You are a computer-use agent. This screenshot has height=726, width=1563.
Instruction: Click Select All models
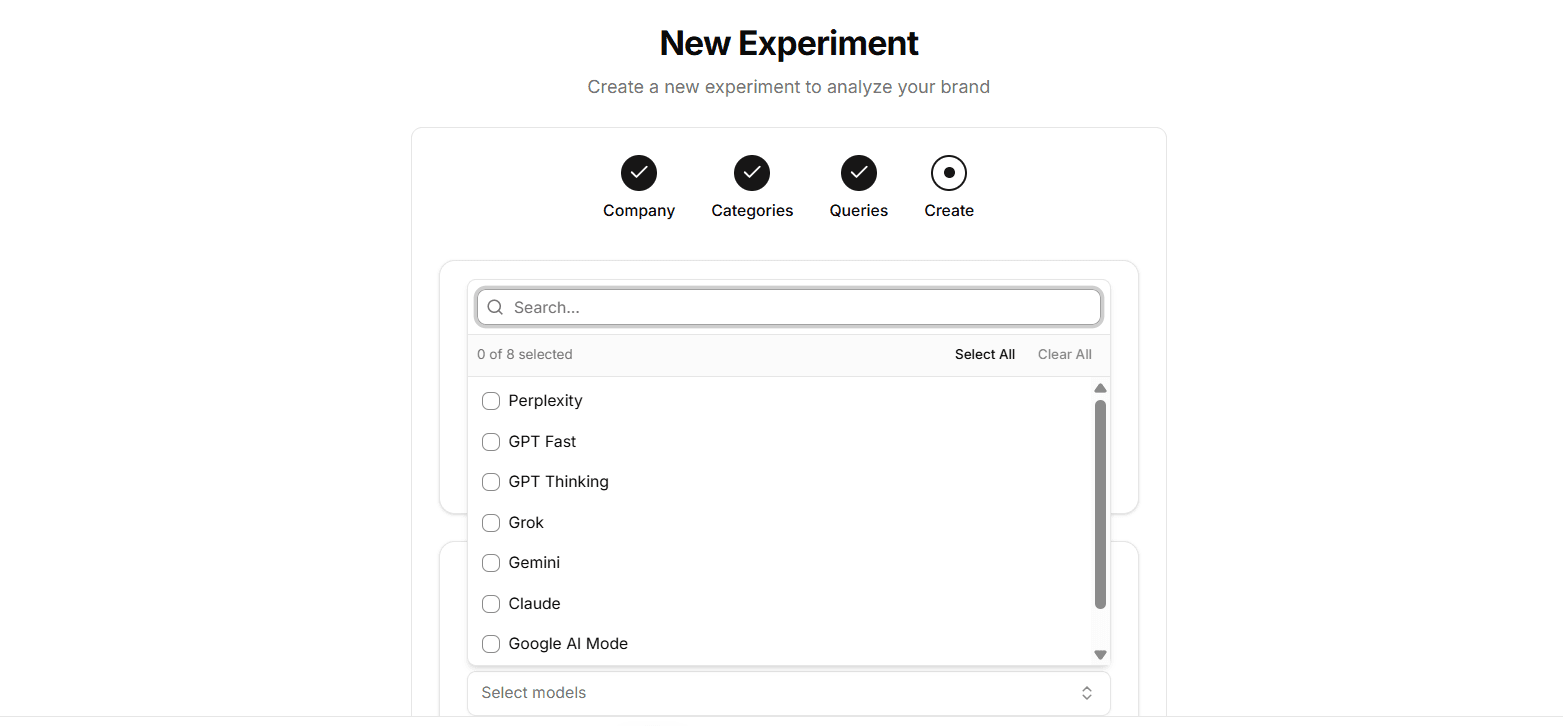coord(985,354)
